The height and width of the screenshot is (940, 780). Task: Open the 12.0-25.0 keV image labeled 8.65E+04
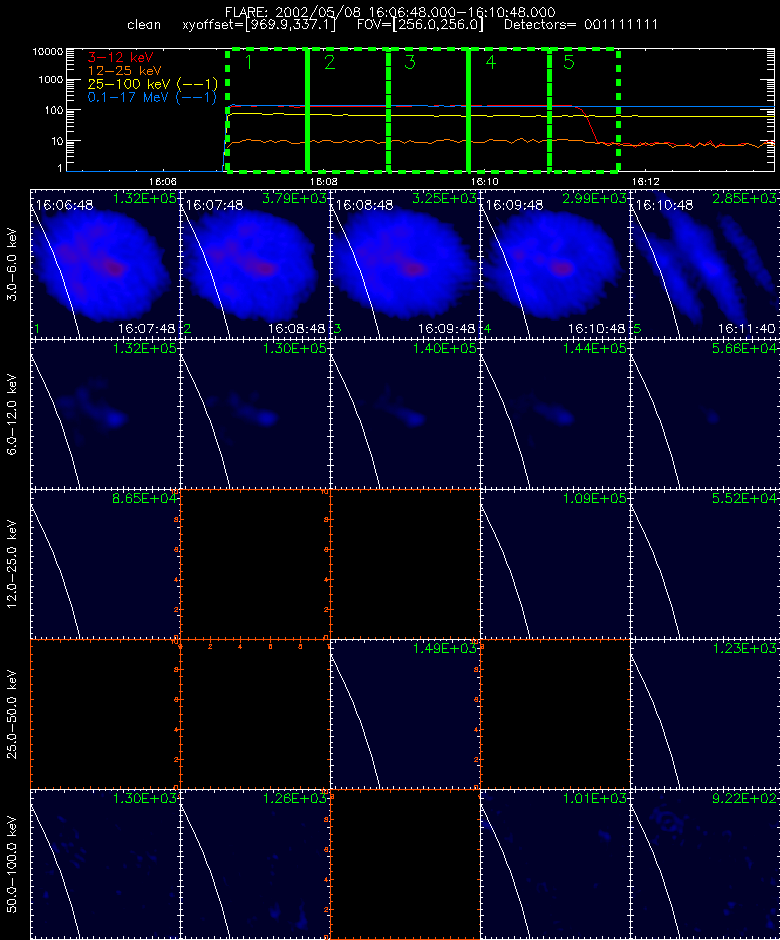pos(105,564)
